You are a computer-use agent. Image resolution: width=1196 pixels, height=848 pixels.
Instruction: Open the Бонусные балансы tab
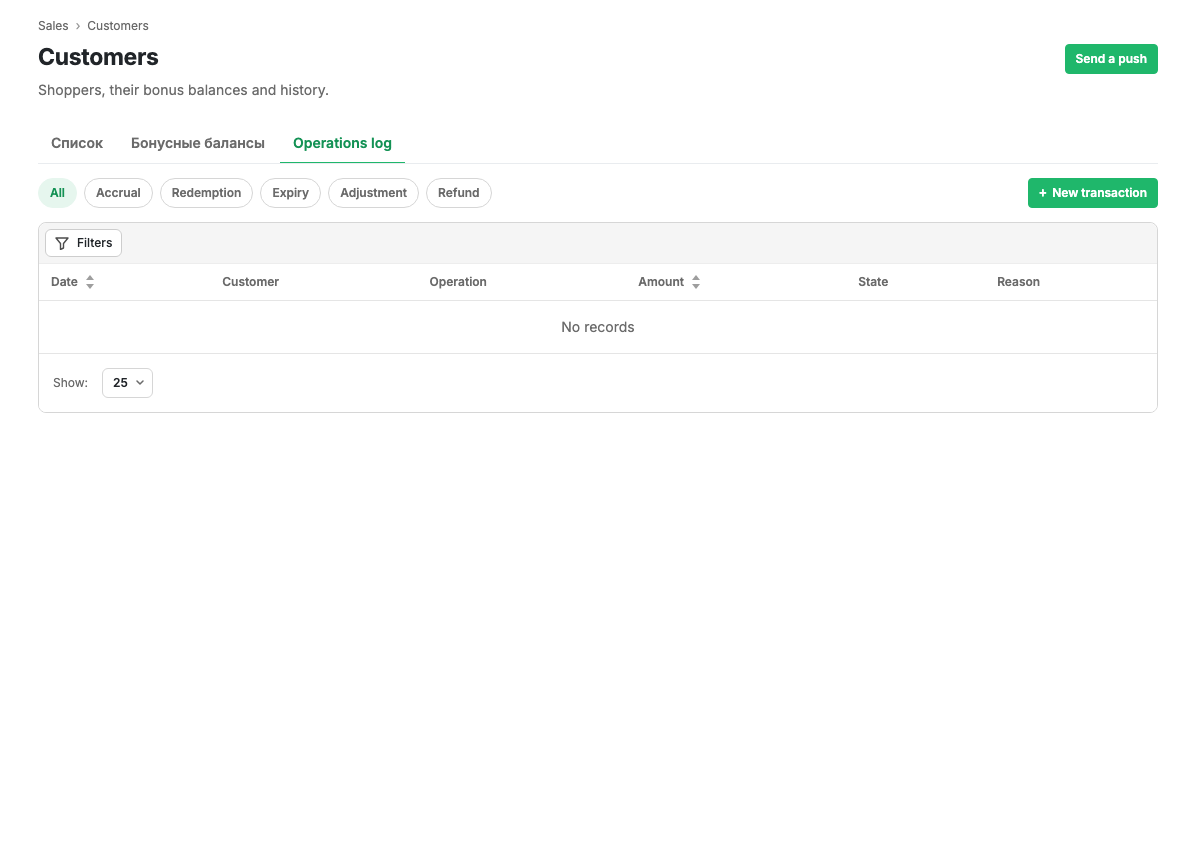[x=198, y=143]
